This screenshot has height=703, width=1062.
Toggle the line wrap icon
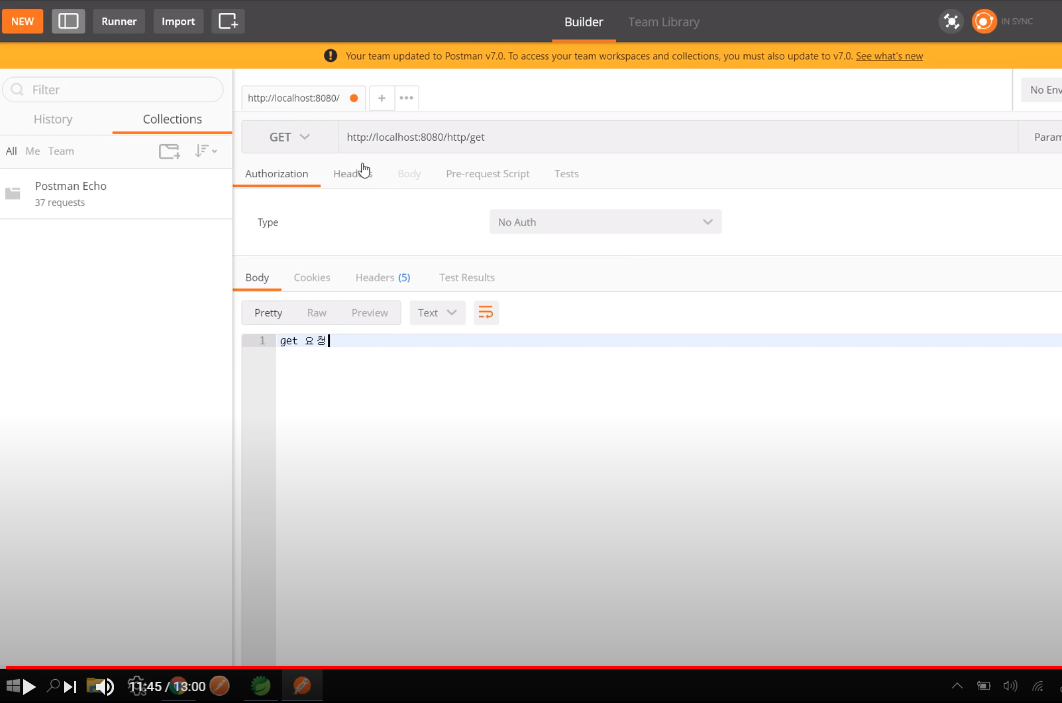[486, 313]
